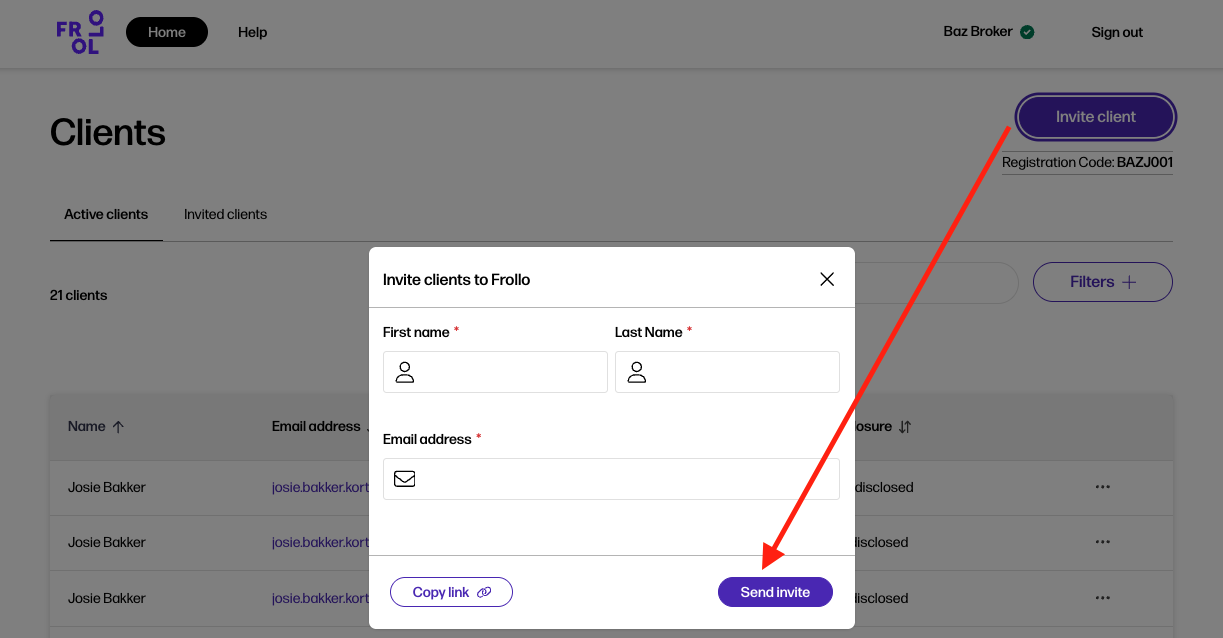Open the Help page
The width and height of the screenshot is (1223, 638).
coord(252,32)
